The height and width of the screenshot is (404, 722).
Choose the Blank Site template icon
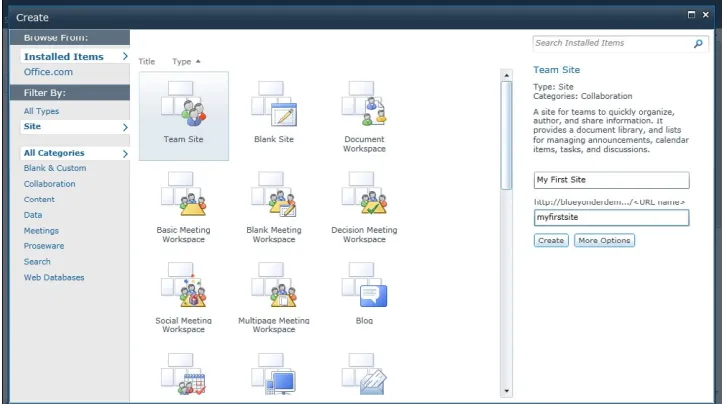274,104
